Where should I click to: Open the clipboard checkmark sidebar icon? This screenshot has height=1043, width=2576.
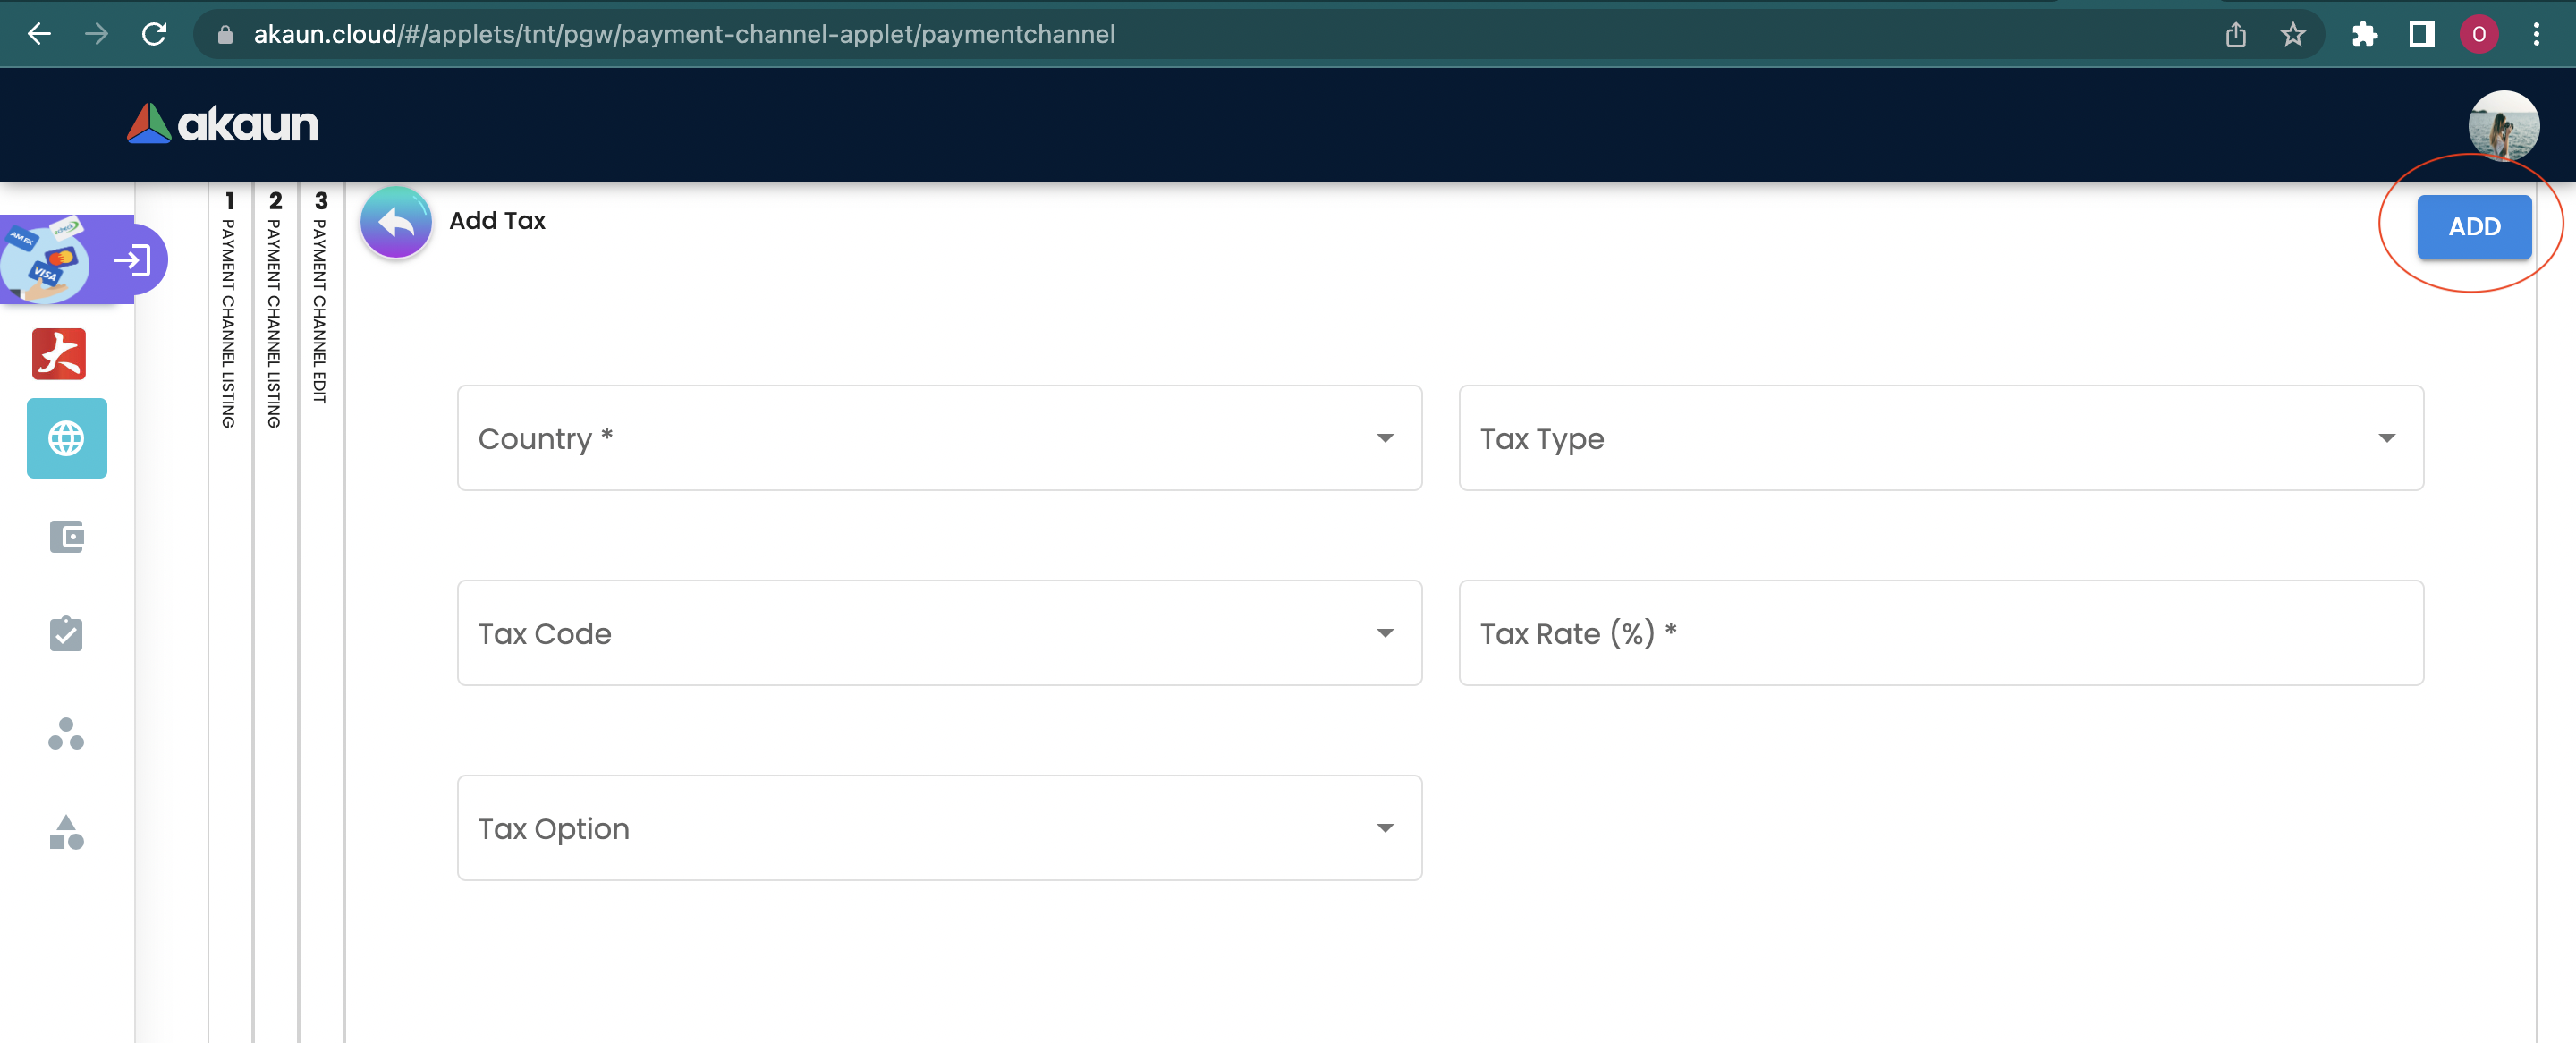[66, 634]
